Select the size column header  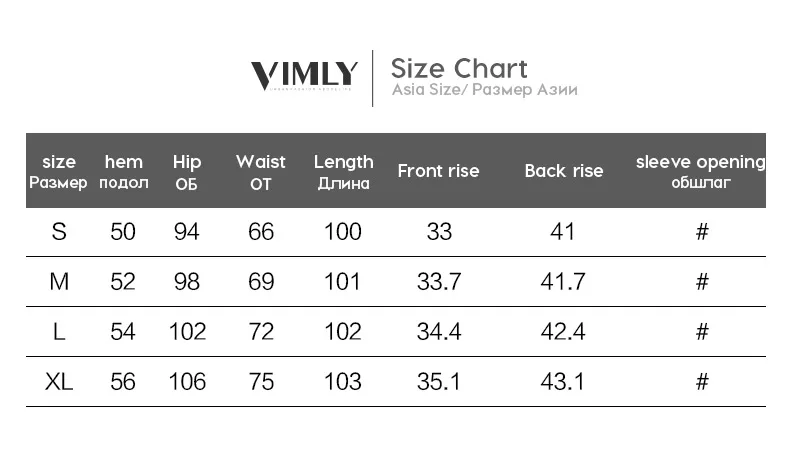58,171
